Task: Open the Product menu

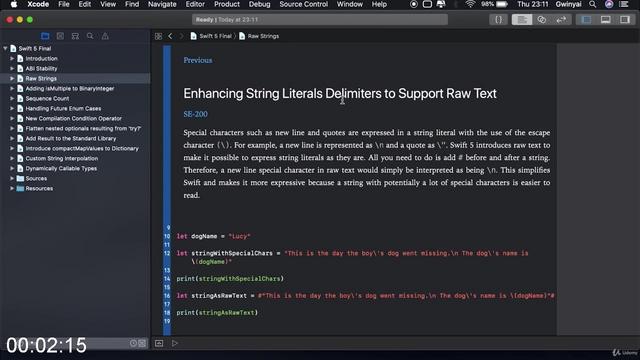Action: [227, 4]
